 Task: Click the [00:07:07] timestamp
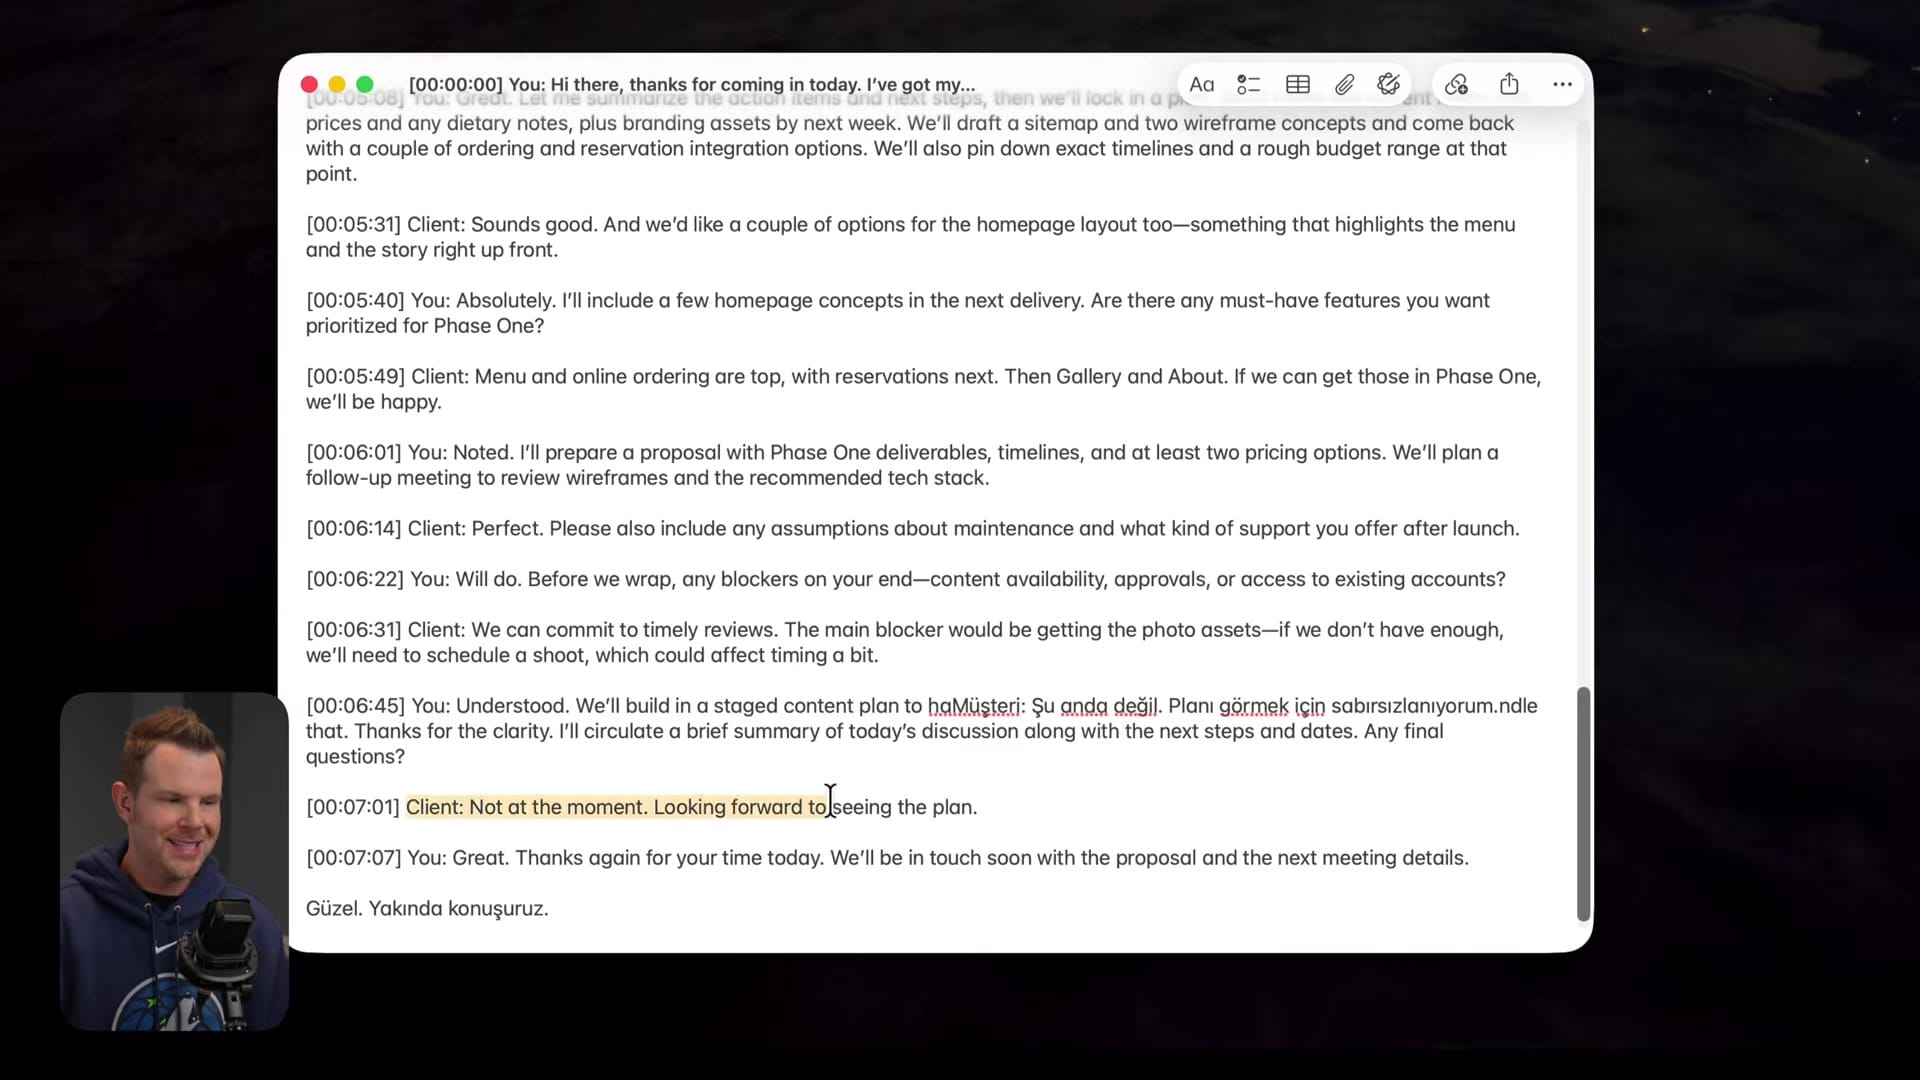tap(353, 858)
